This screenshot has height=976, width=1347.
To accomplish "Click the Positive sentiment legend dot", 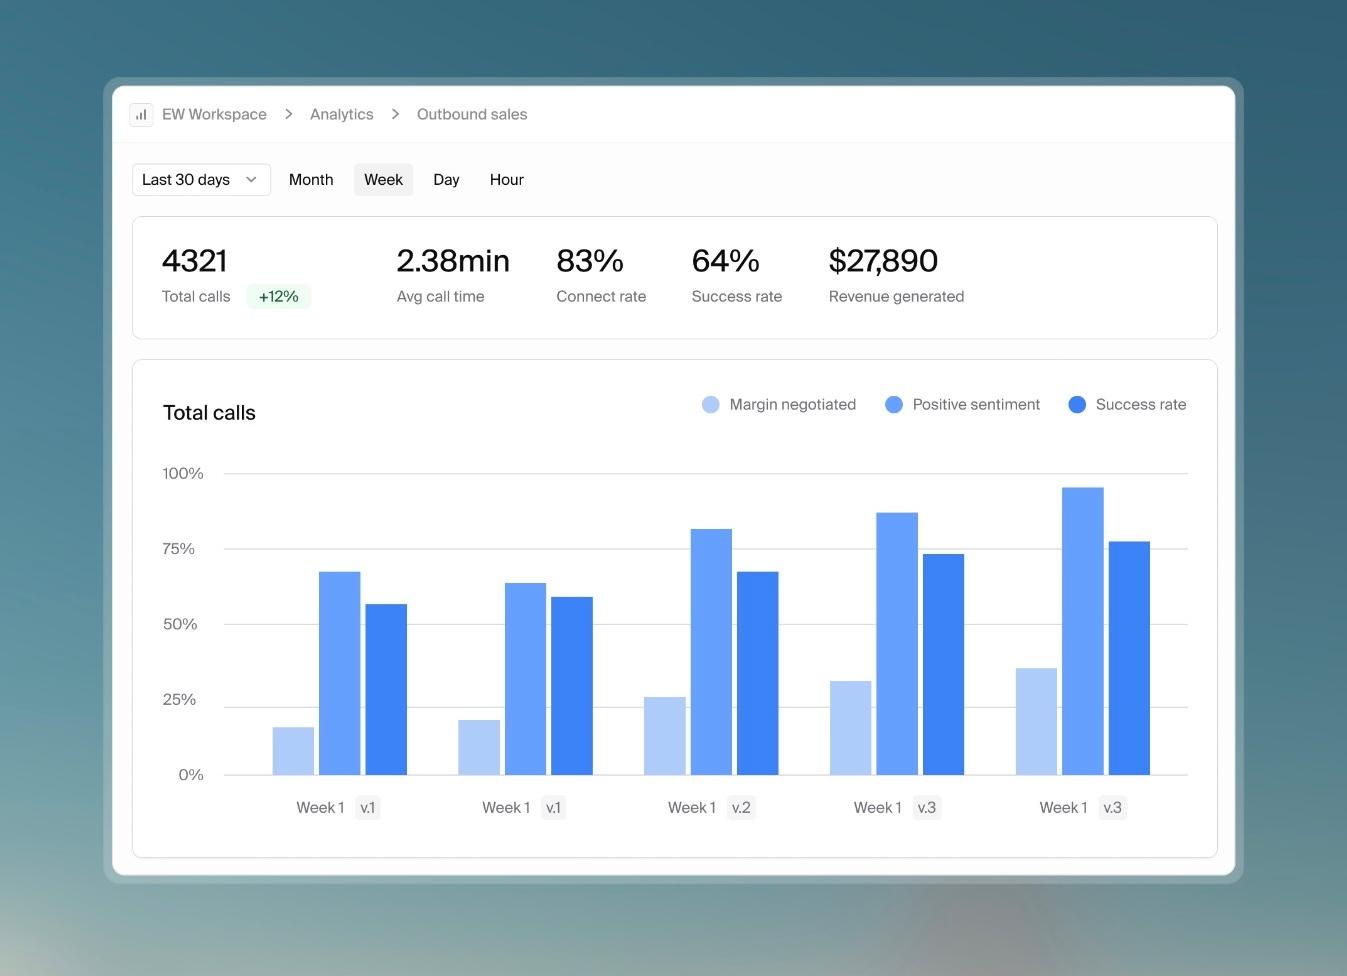I will [x=894, y=404].
